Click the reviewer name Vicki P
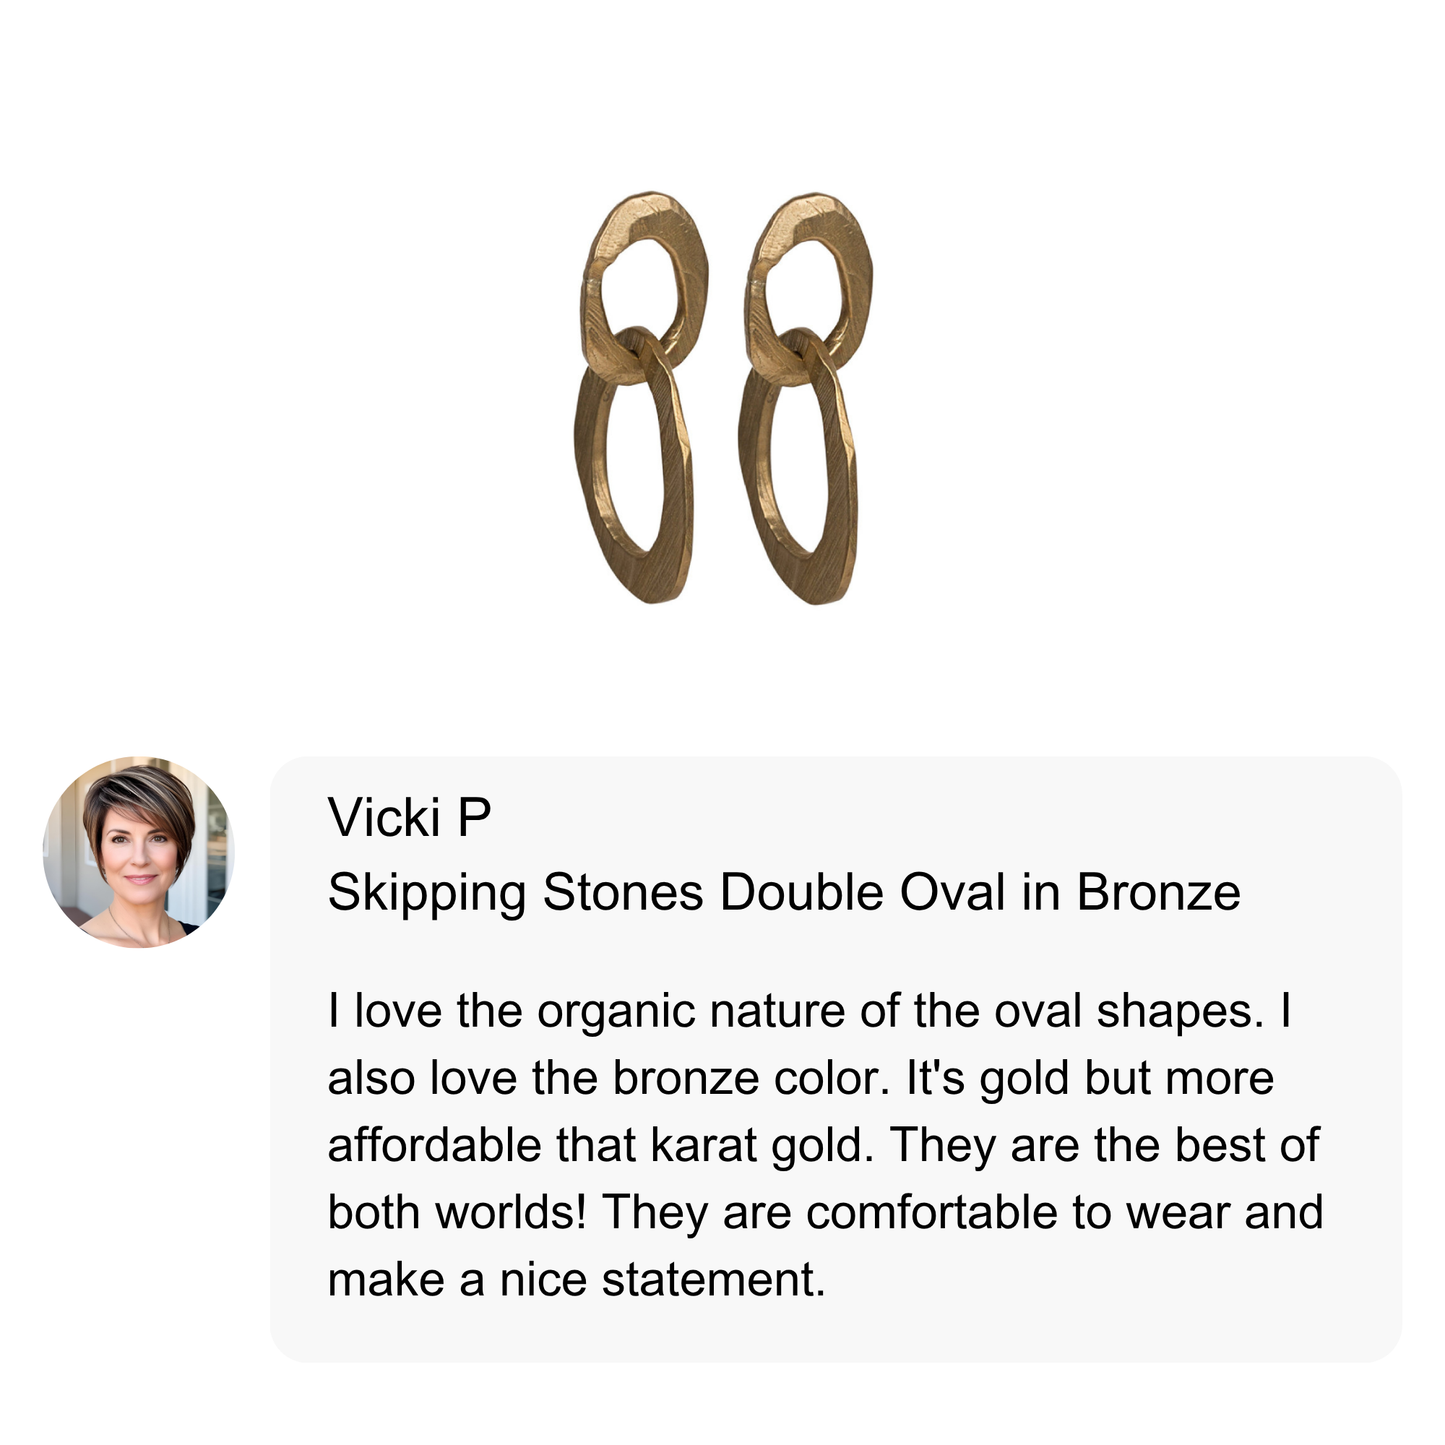The height and width of the screenshot is (1445, 1445). click(409, 818)
